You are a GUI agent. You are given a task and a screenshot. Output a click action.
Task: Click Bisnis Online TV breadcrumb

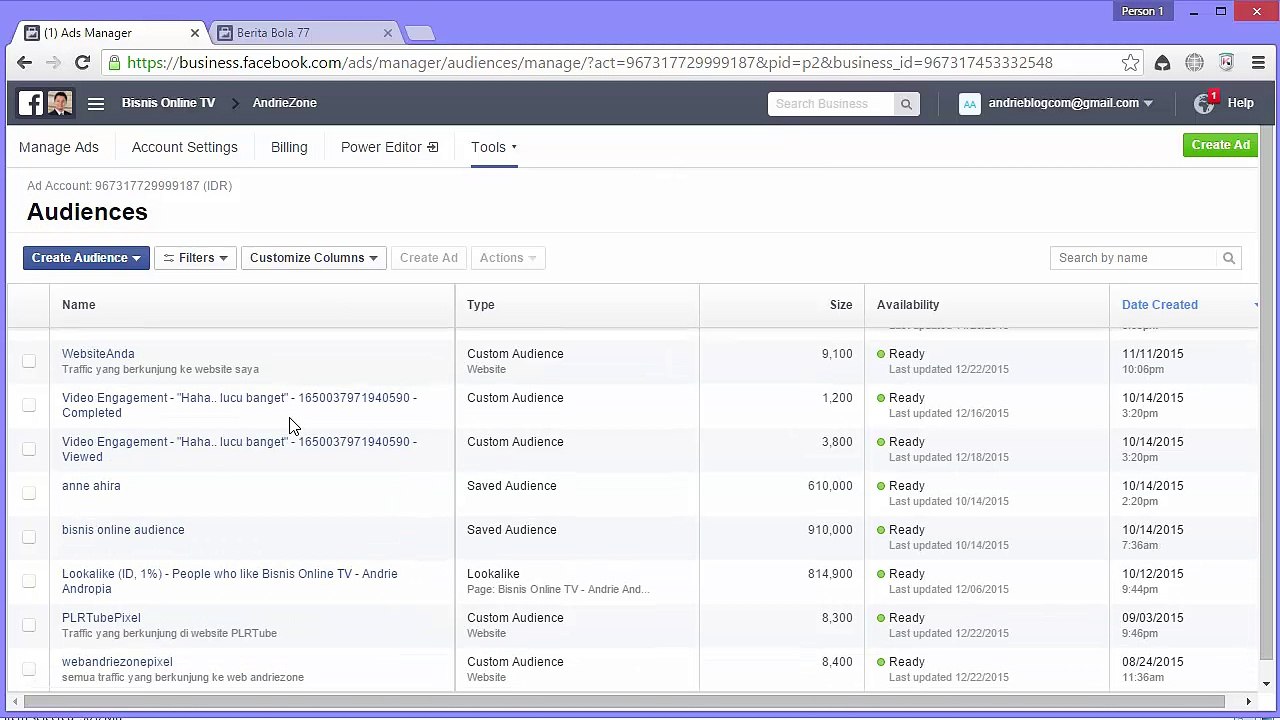tap(168, 103)
